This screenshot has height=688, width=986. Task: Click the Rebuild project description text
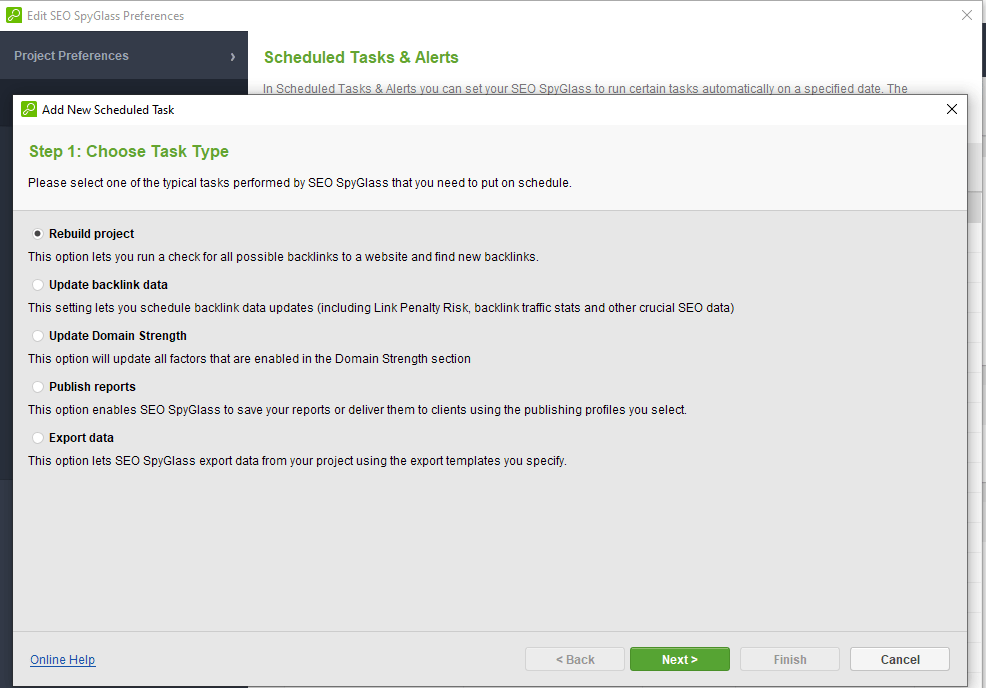[283, 257]
